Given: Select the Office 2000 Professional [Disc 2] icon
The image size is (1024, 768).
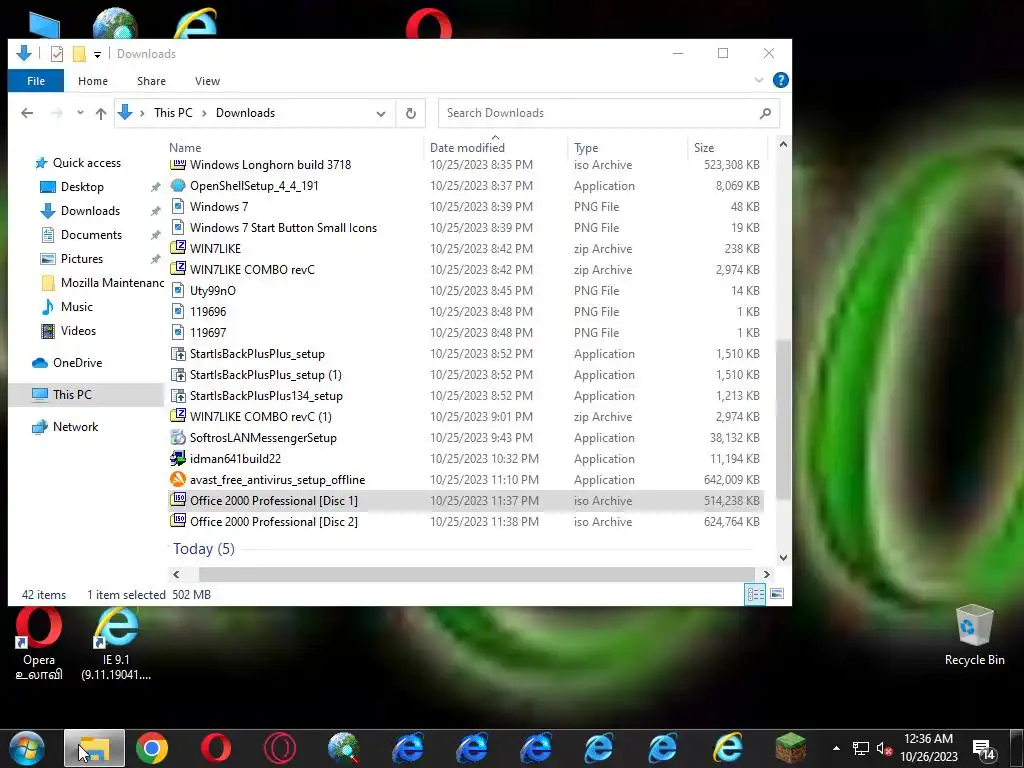Looking at the screenshot, I should (x=178, y=521).
